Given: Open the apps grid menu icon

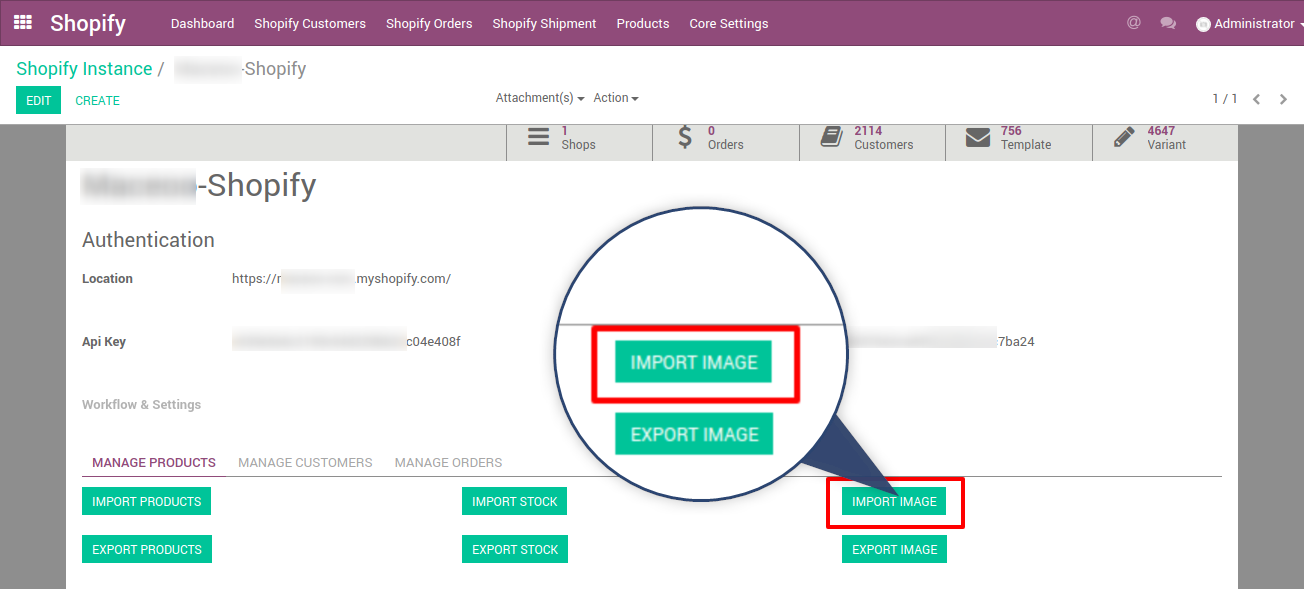Looking at the screenshot, I should [22, 22].
